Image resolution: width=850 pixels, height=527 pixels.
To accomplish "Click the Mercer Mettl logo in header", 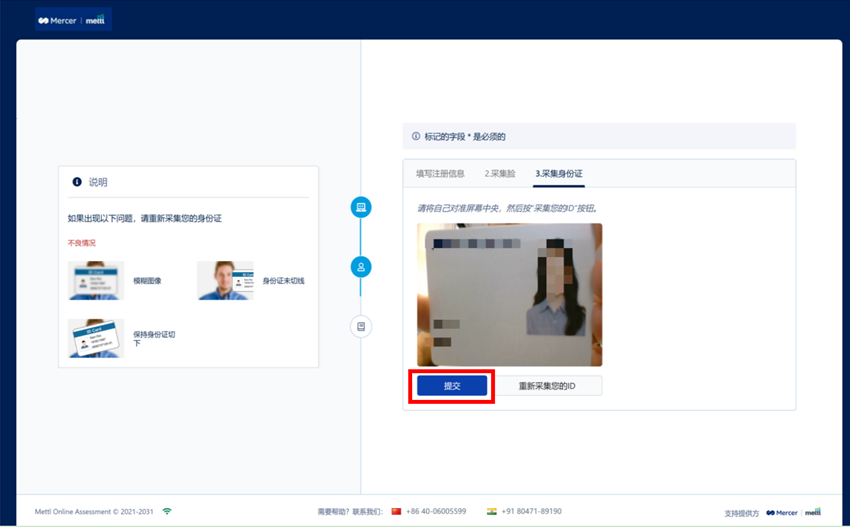I will (73, 20).
